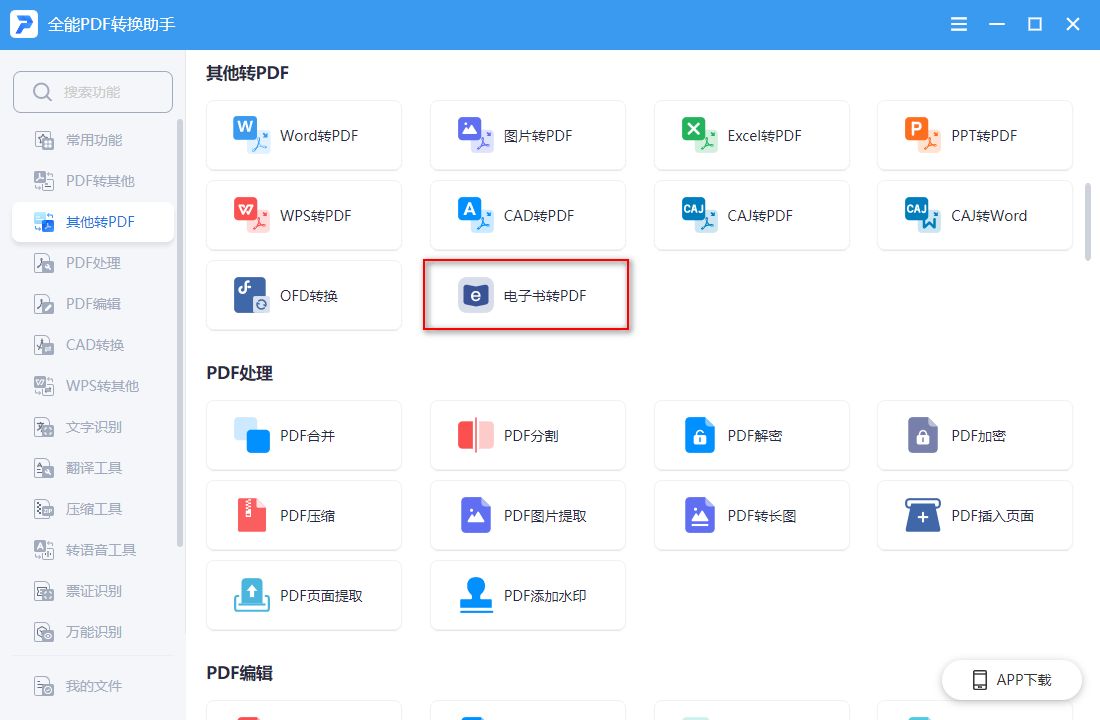Screen dimensions: 1100x720
Task: Maximize the application window
Action: point(1035,25)
